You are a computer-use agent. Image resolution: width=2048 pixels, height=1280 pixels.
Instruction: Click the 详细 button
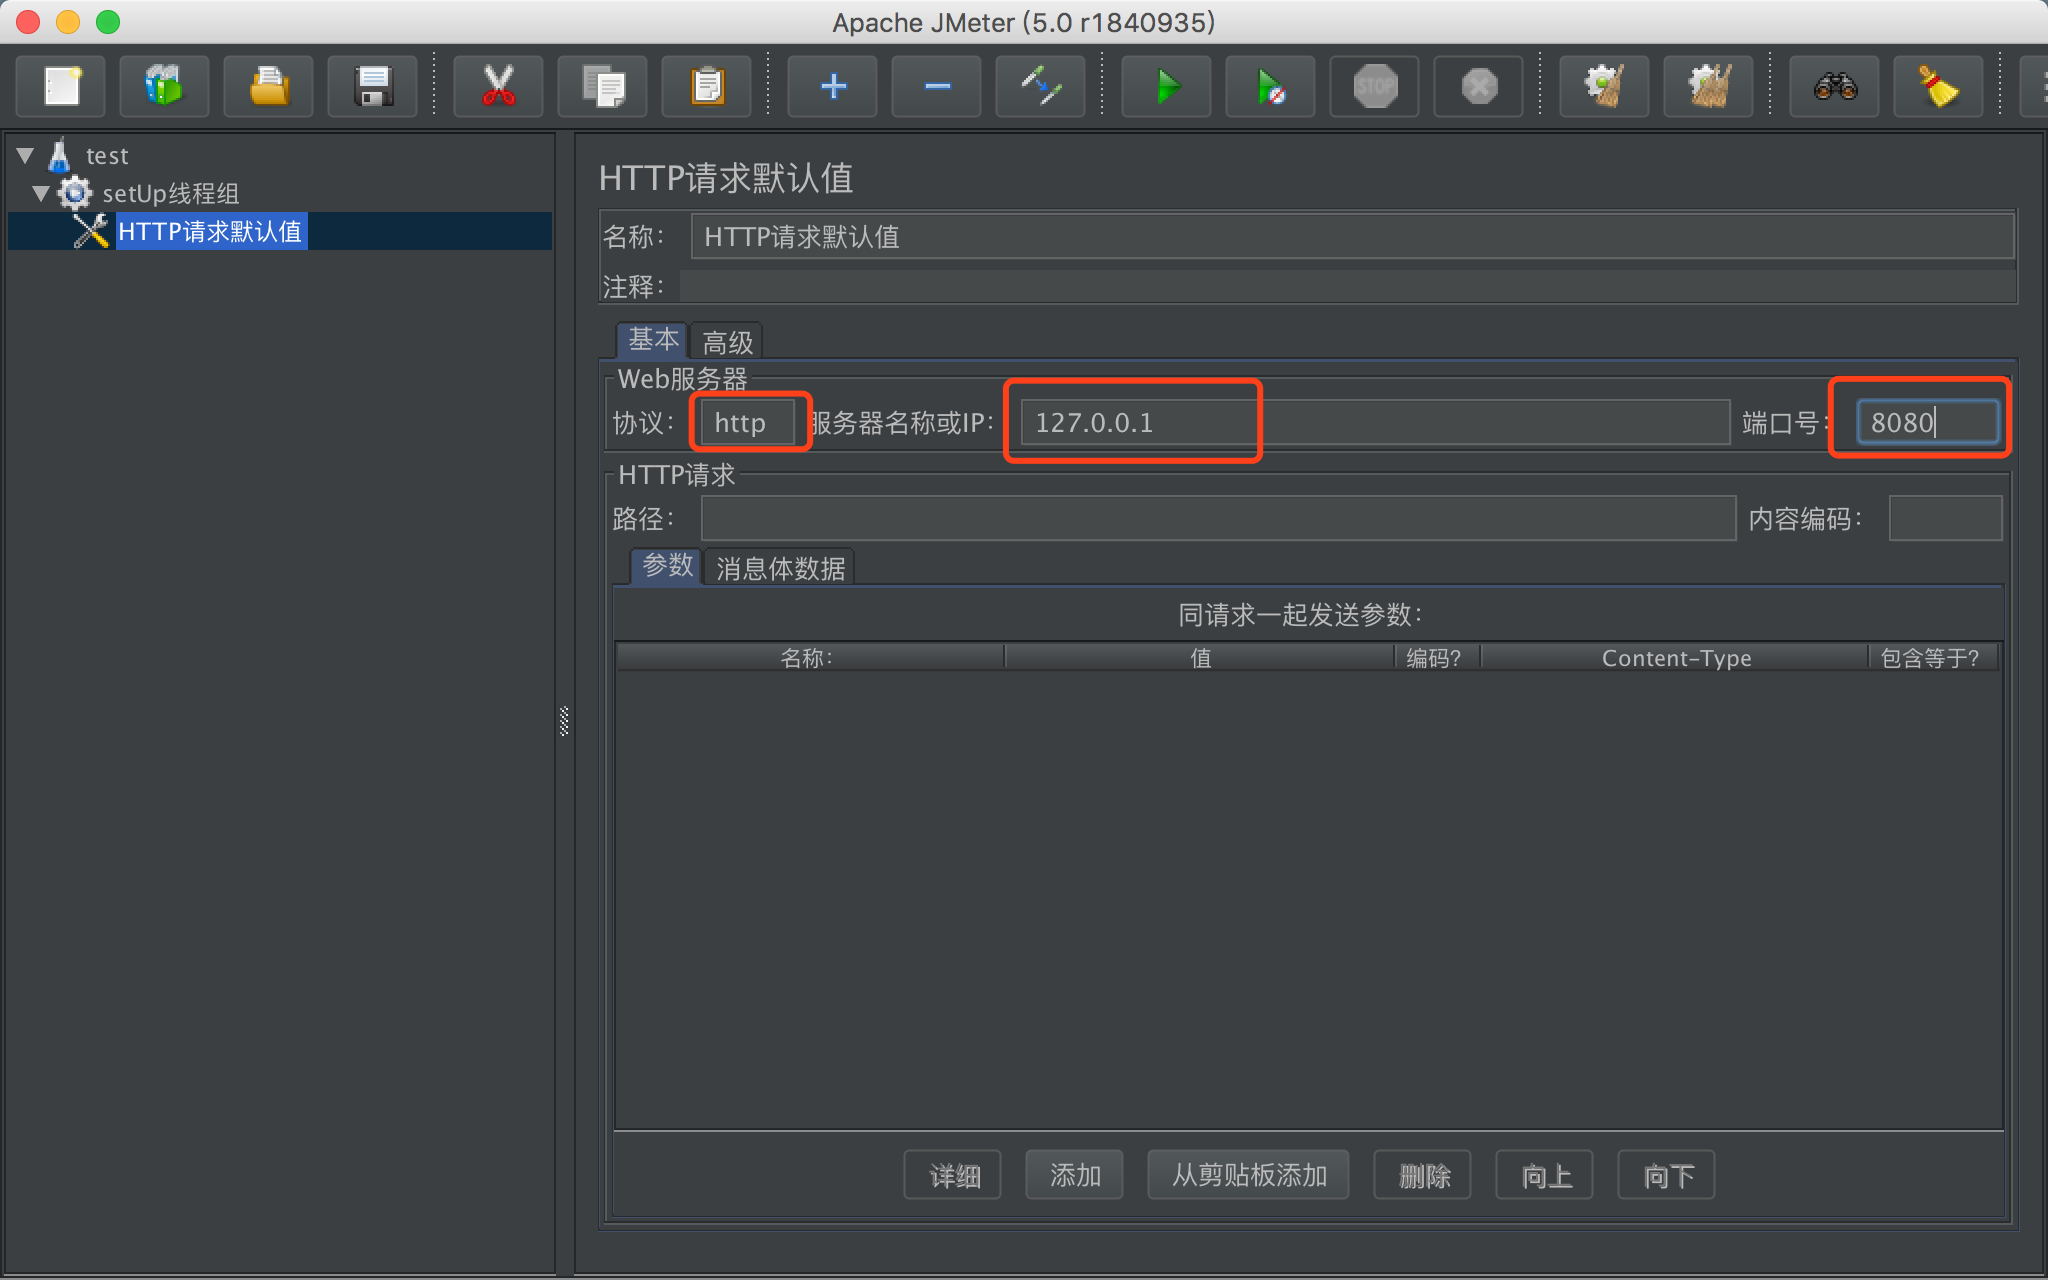(953, 1175)
